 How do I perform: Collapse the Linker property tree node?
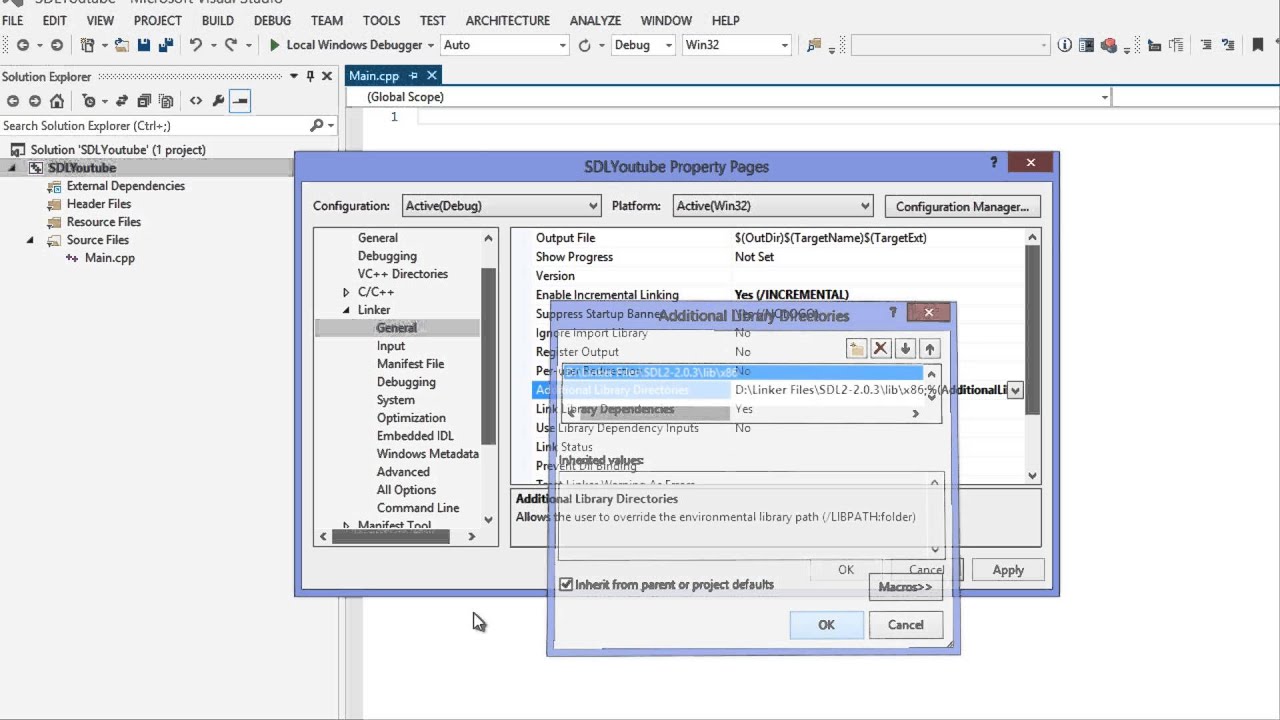point(346,310)
